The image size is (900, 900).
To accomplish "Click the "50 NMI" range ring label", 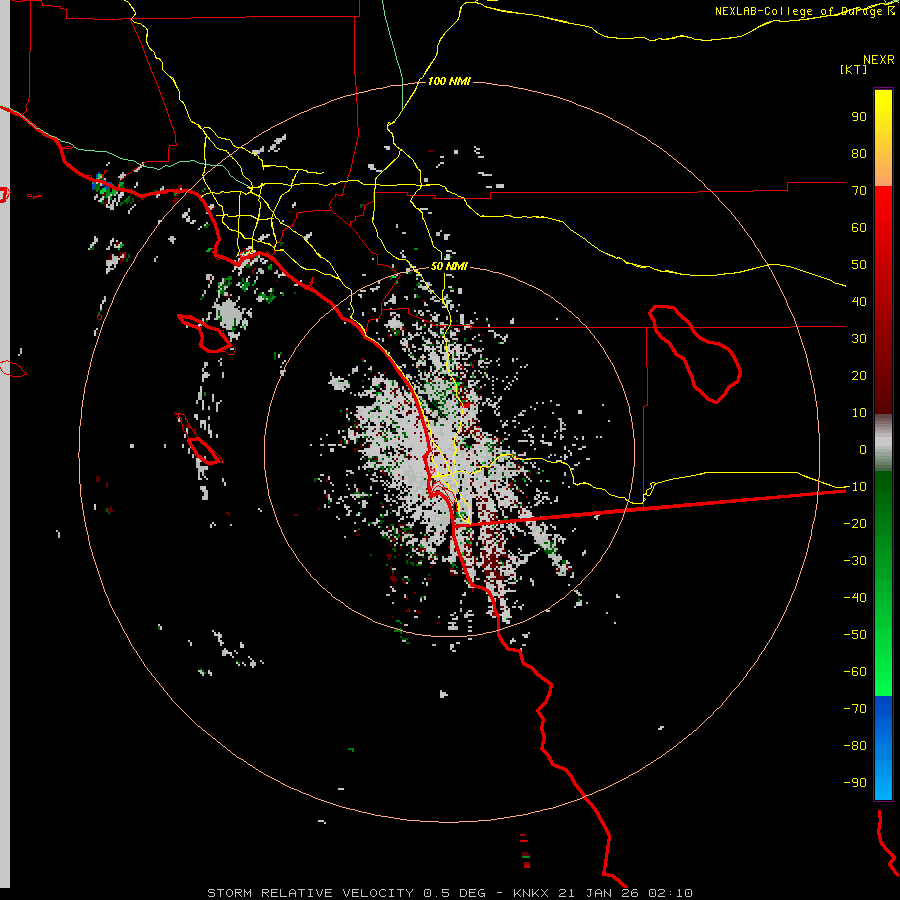I will [449, 267].
